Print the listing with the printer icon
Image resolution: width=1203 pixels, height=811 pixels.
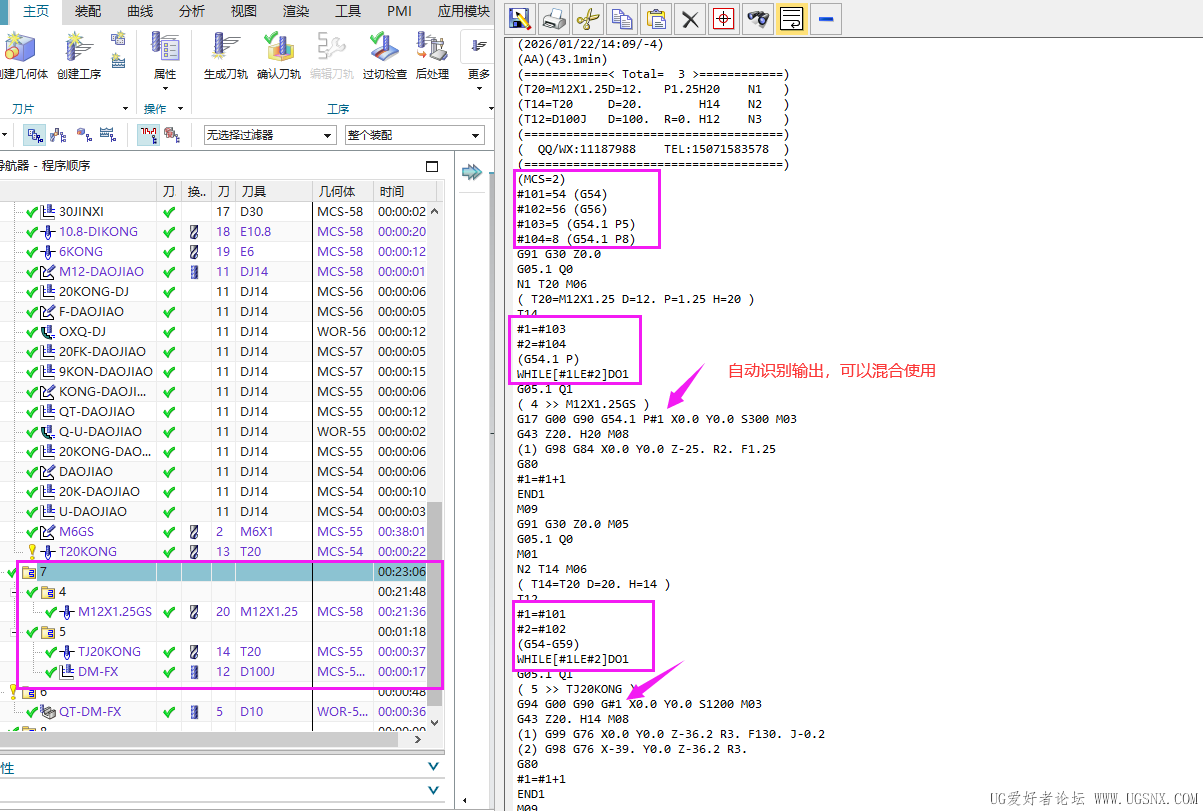(553, 19)
